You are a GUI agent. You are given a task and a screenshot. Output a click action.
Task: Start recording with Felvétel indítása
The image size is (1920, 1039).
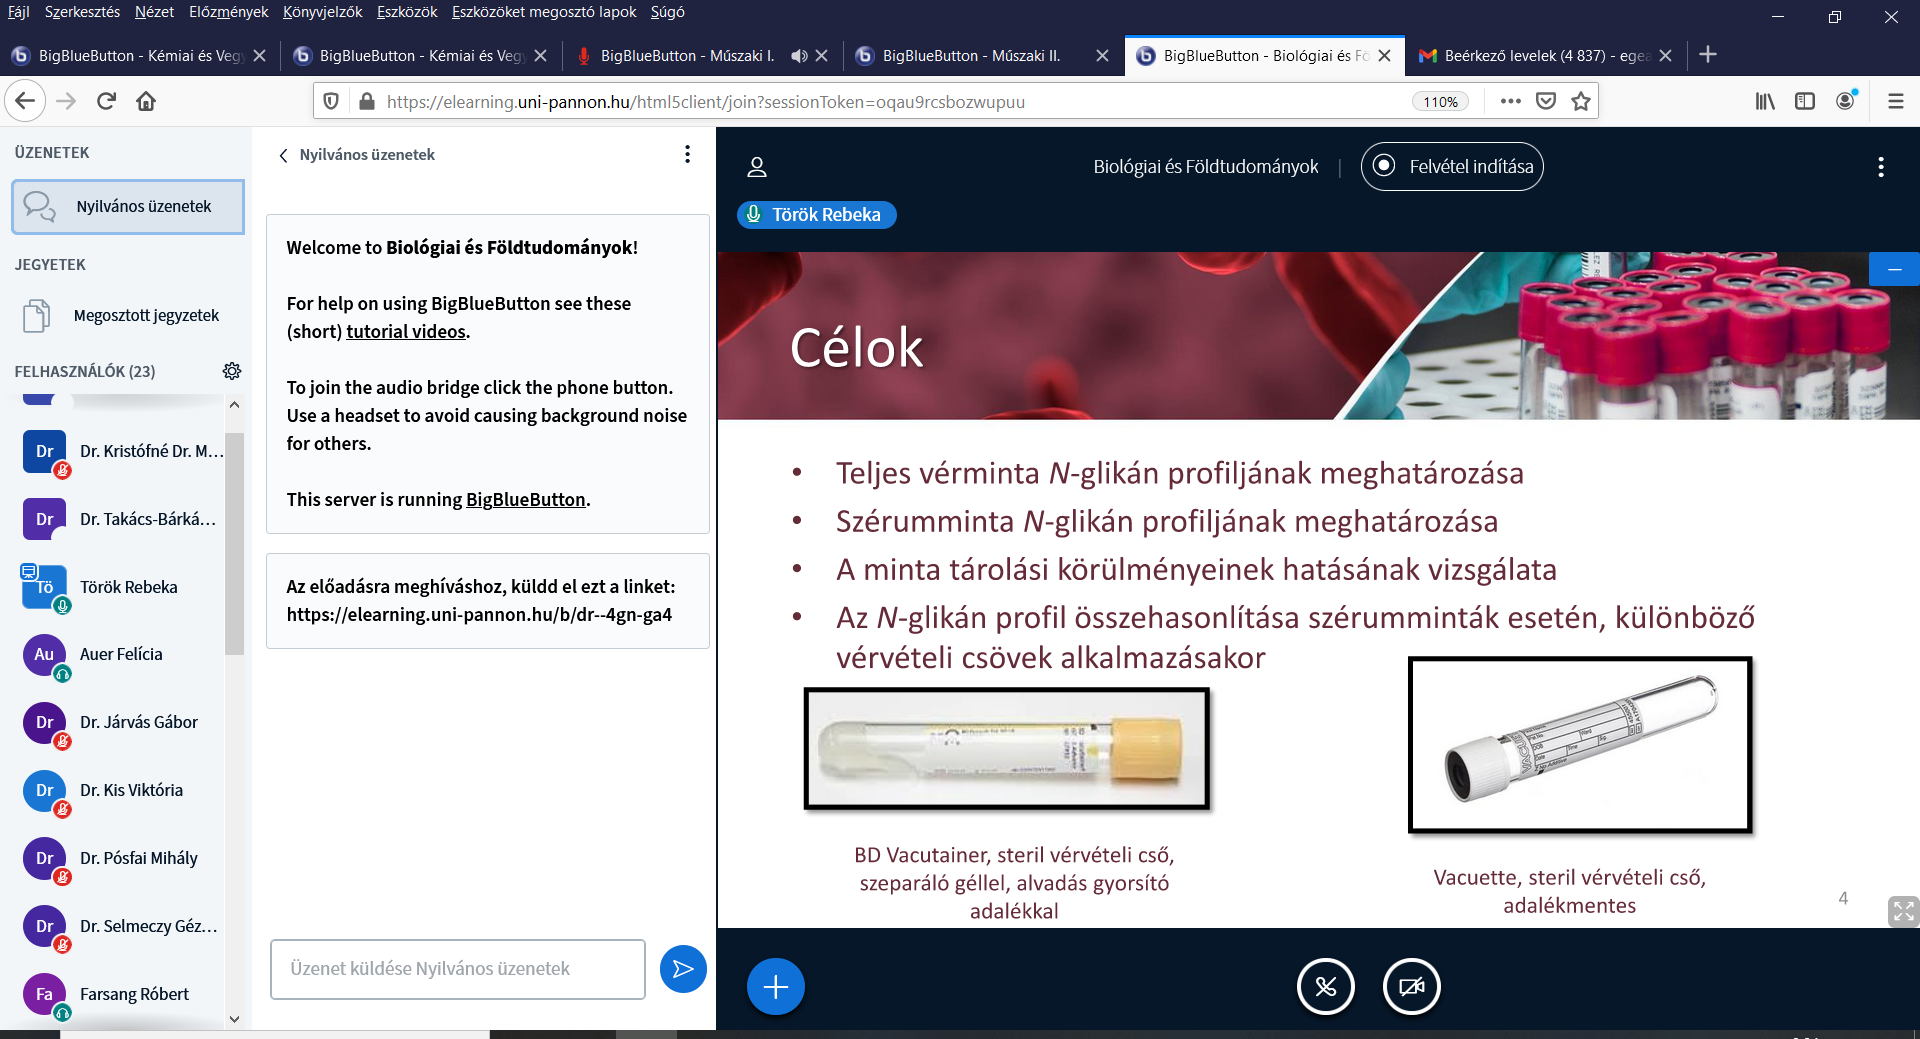[x=1452, y=167]
